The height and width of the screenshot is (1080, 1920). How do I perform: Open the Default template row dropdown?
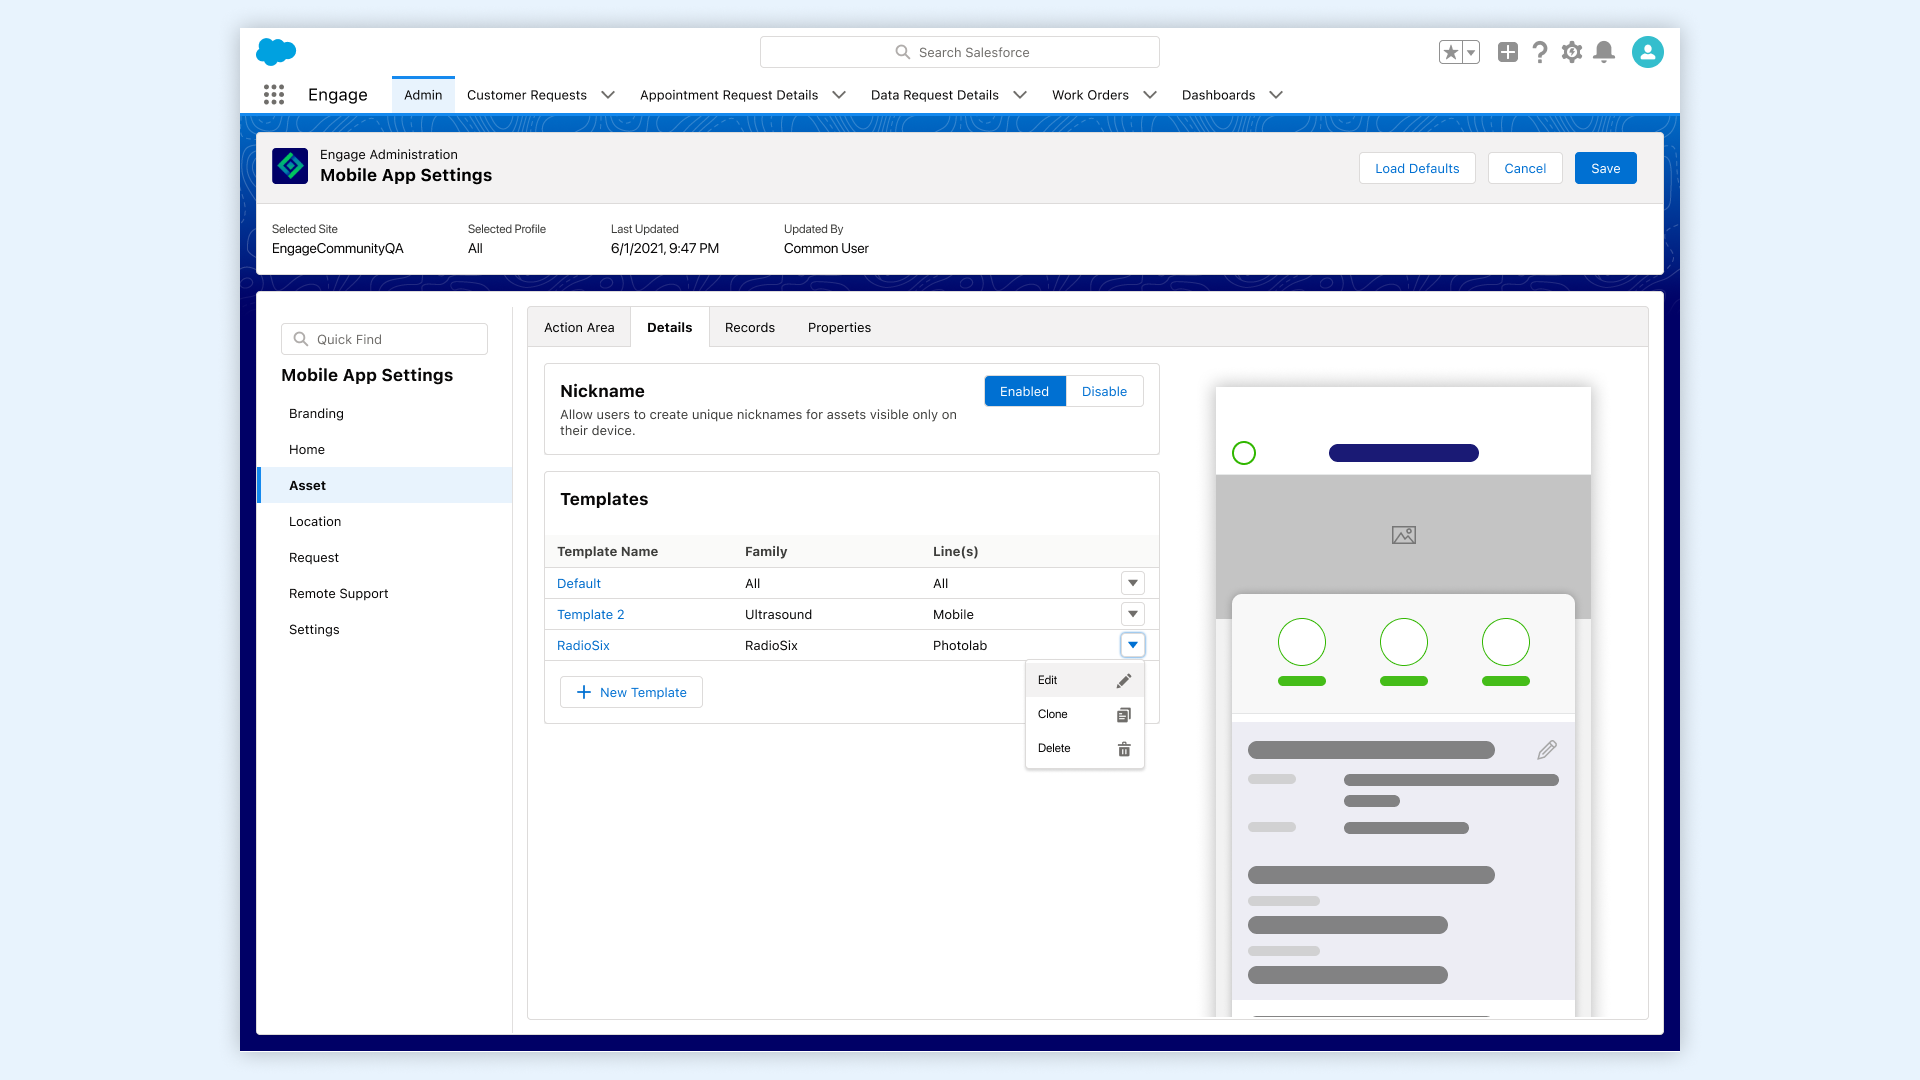coord(1132,583)
